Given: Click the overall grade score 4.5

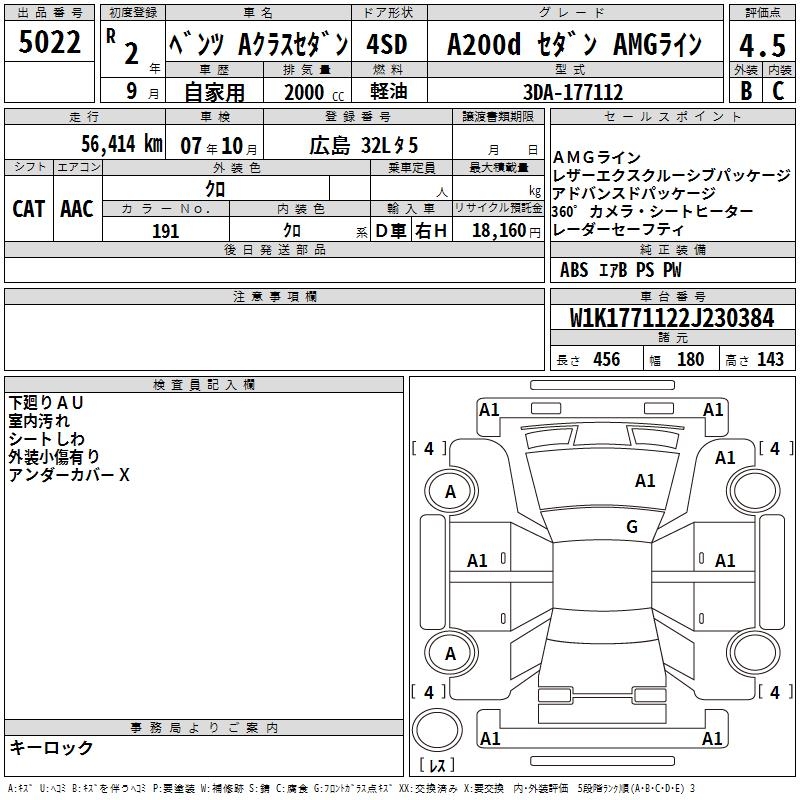Looking at the screenshot, I should pos(761,44).
